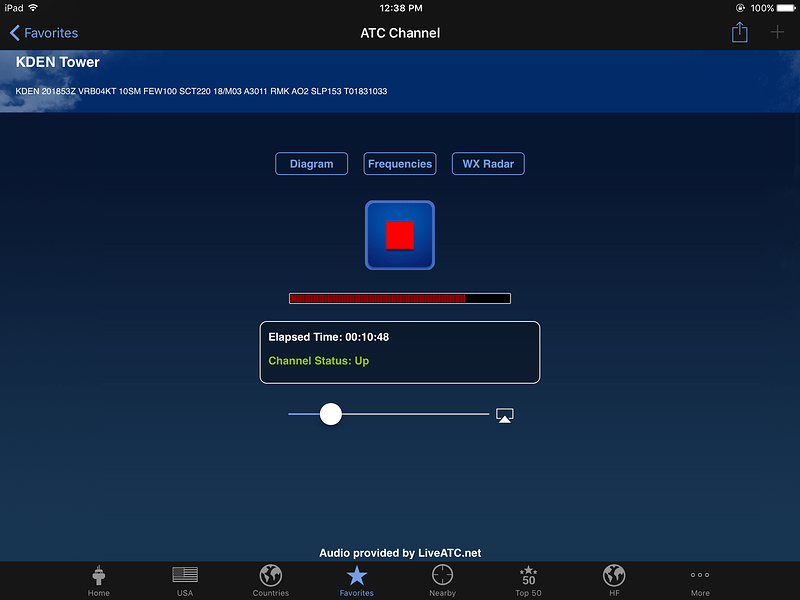Click the Elapsed Time 00:10:48 readout
Screen dimensions: 800x600
329,337
